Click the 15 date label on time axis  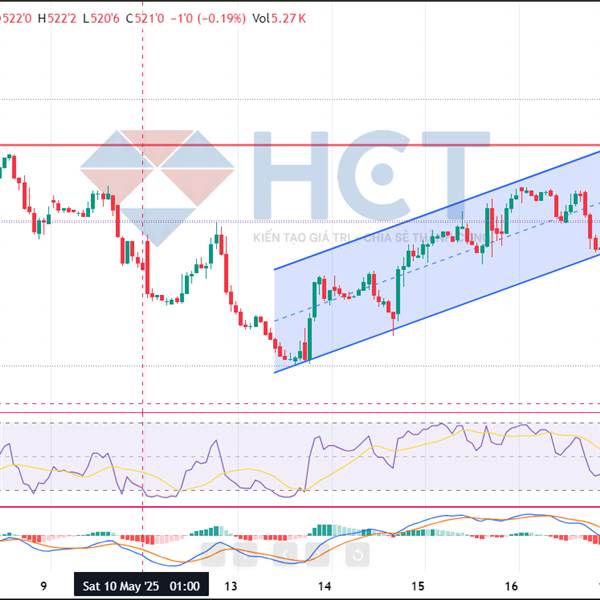(418, 586)
